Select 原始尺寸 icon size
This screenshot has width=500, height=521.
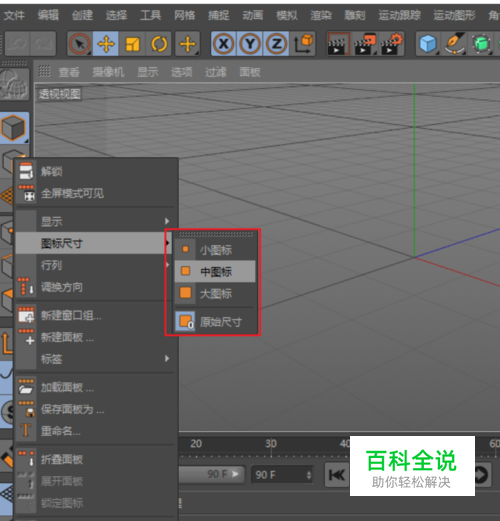(215, 322)
